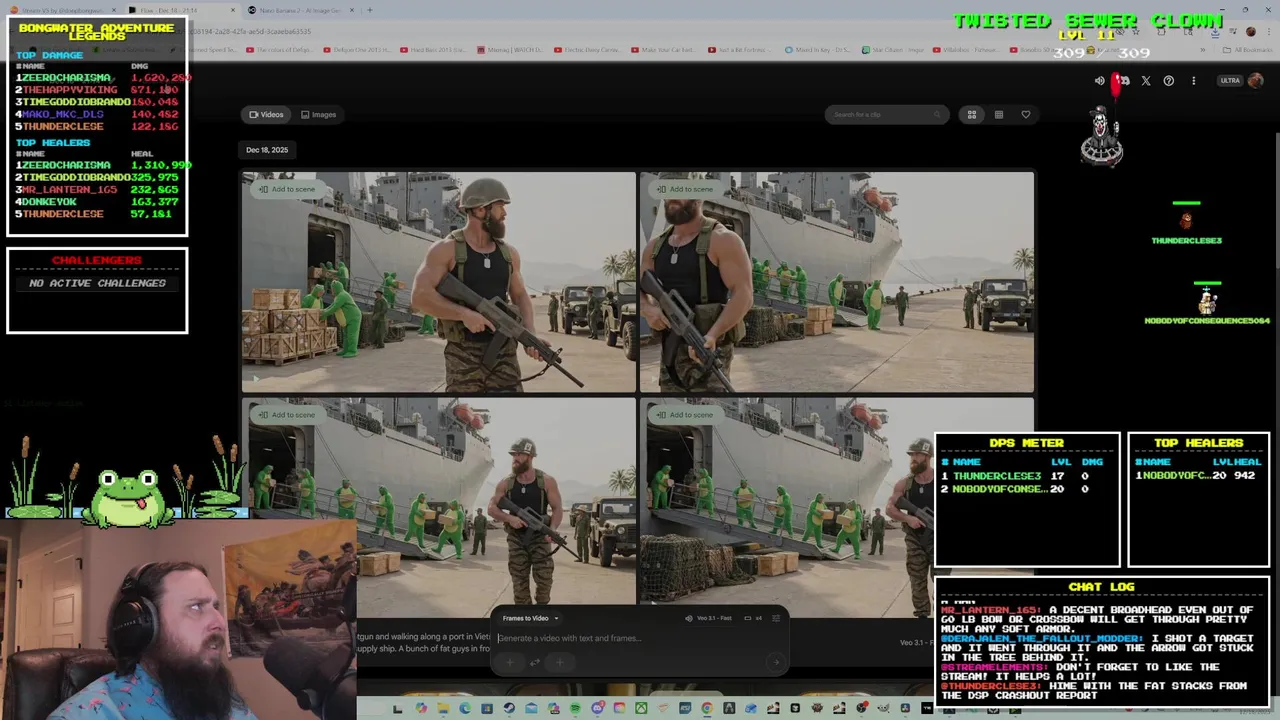Add the bottom-left video to scene
The image size is (1280, 720).
(x=287, y=415)
